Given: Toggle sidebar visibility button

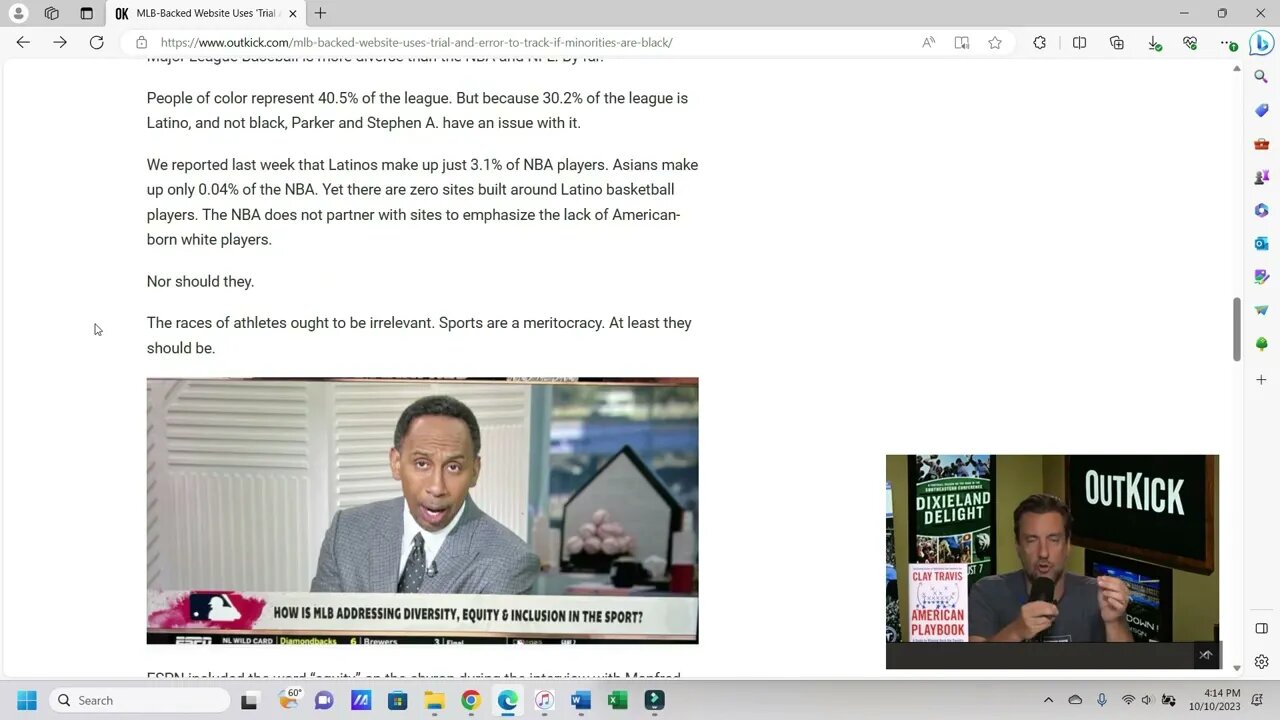Looking at the screenshot, I should point(1261,628).
